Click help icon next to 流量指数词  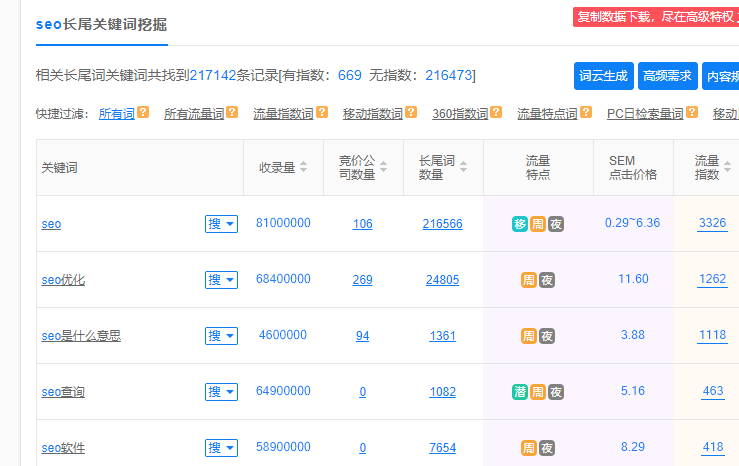[x=321, y=114]
